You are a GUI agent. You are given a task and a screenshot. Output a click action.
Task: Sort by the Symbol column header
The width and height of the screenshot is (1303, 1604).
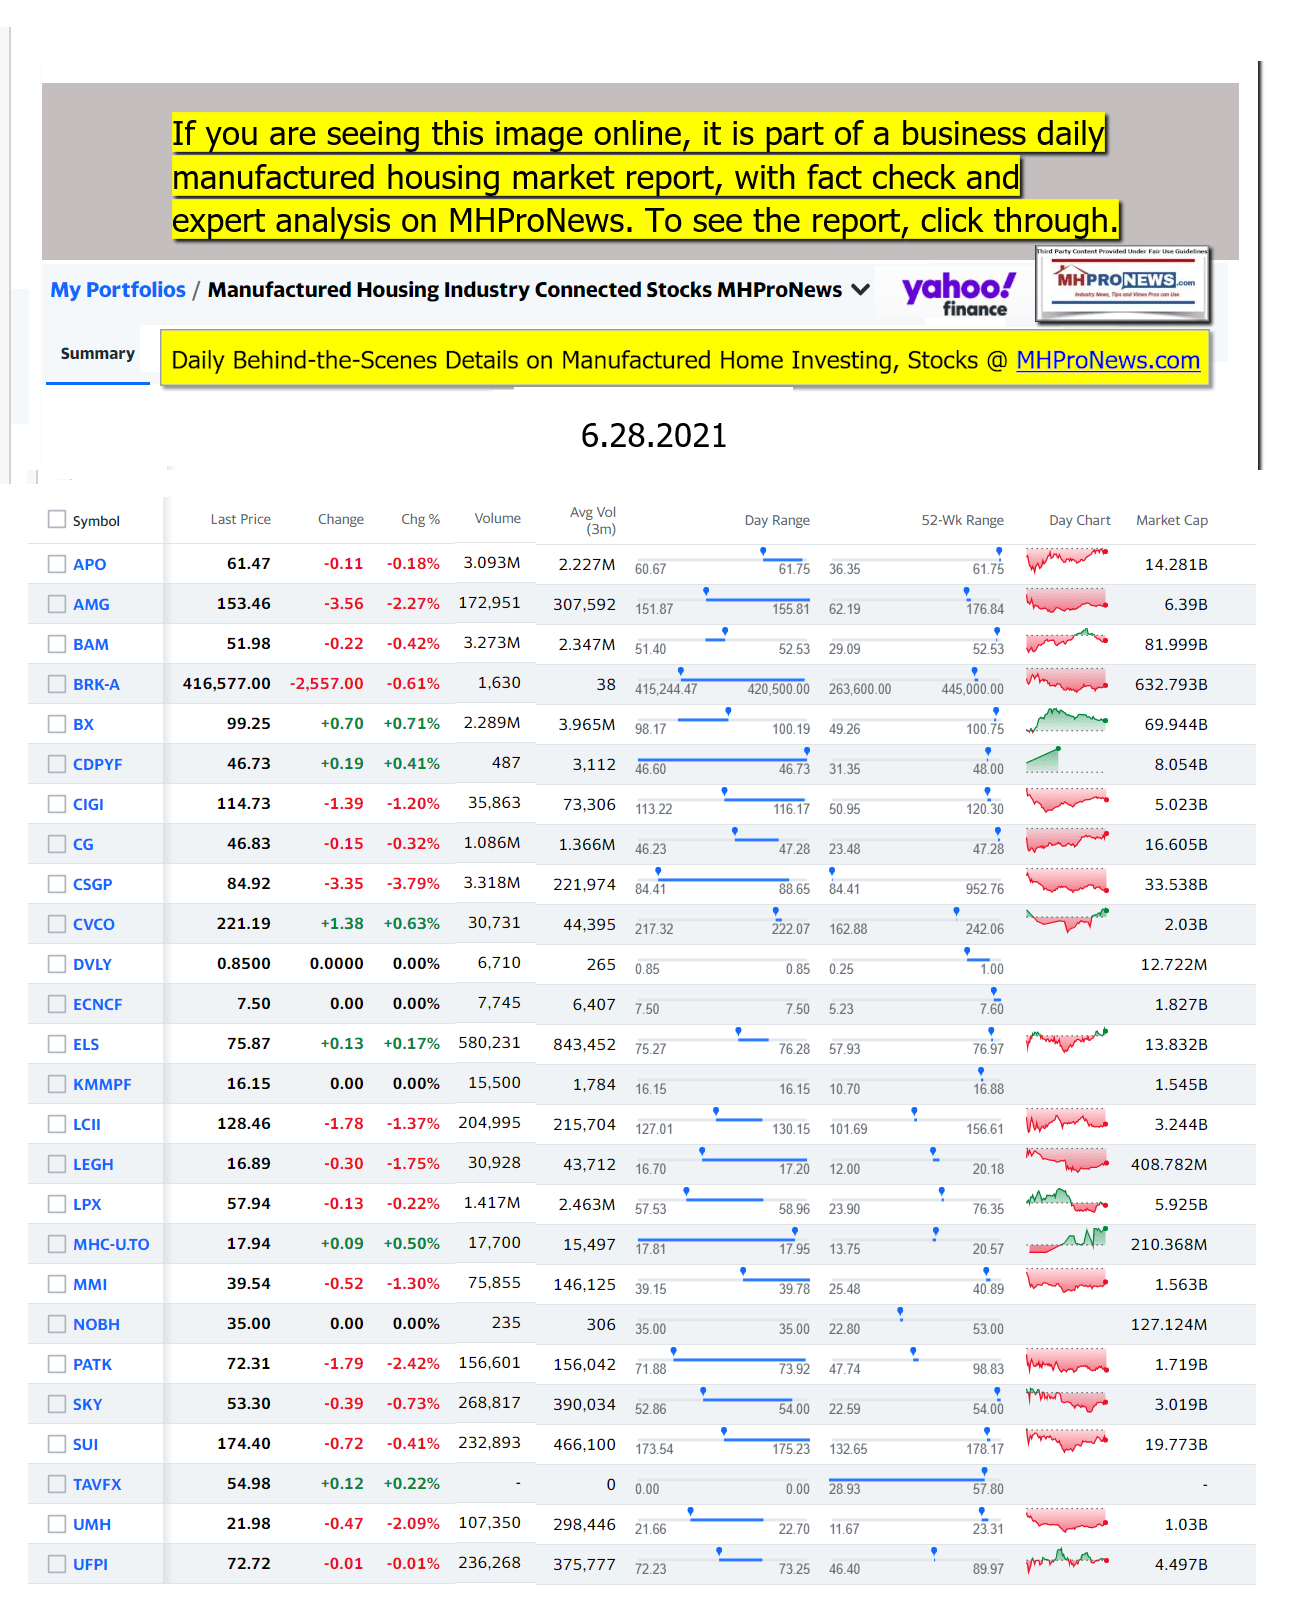pyautogui.click(x=96, y=521)
